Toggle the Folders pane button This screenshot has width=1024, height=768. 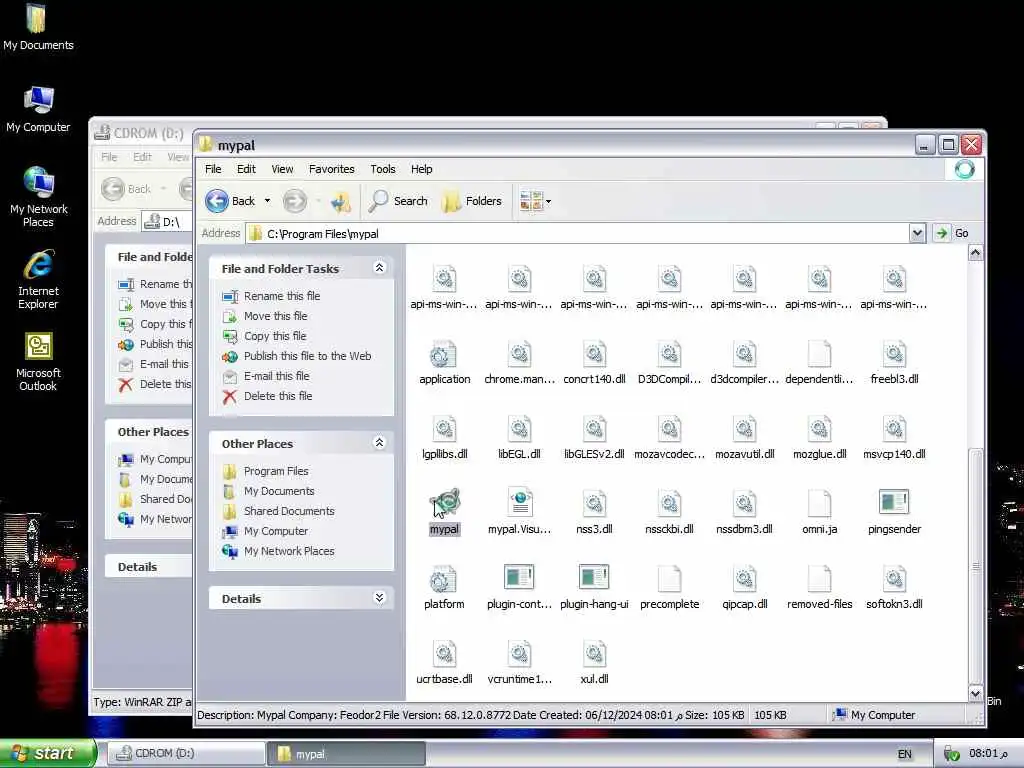coord(472,201)
